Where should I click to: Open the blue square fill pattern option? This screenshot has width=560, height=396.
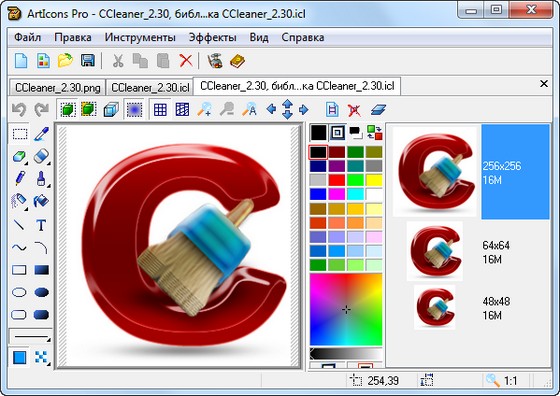click(19, 357)
